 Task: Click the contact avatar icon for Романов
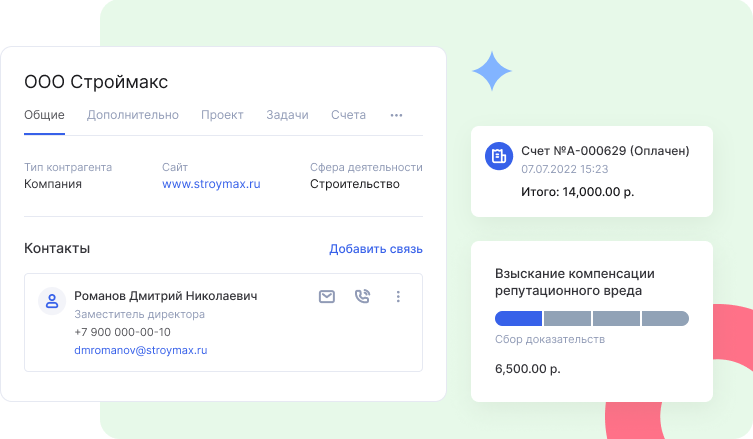(52, 301)
